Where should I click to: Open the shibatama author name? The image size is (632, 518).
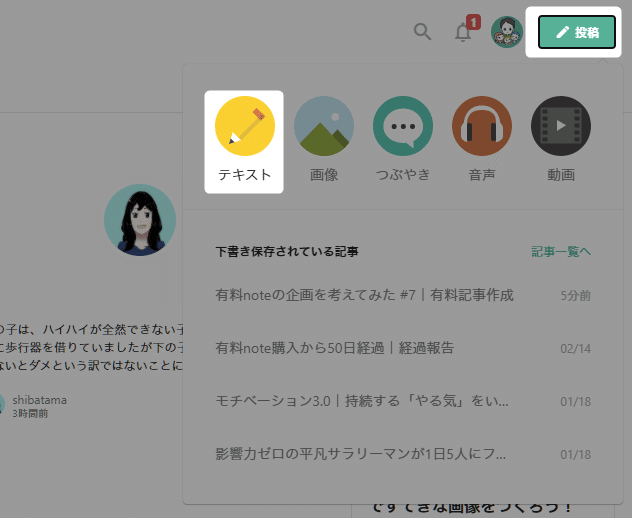[x=40, y=400]
